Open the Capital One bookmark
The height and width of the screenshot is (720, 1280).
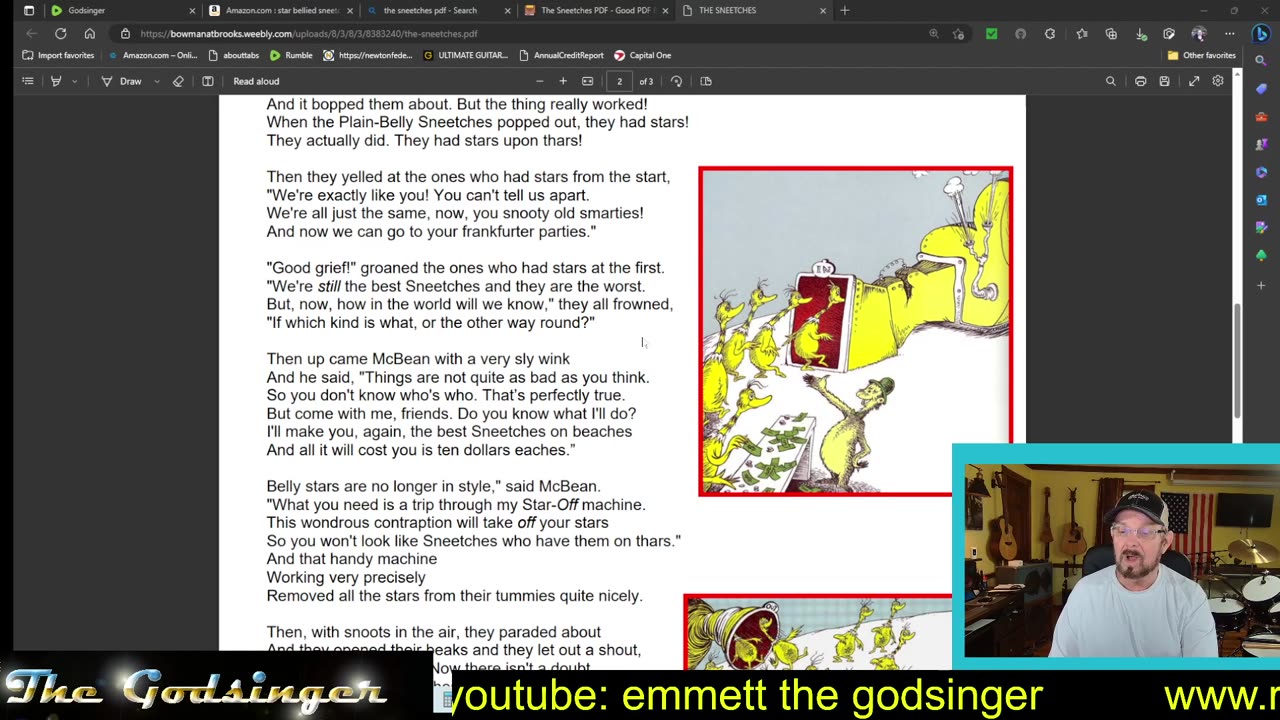coord(642,55)
